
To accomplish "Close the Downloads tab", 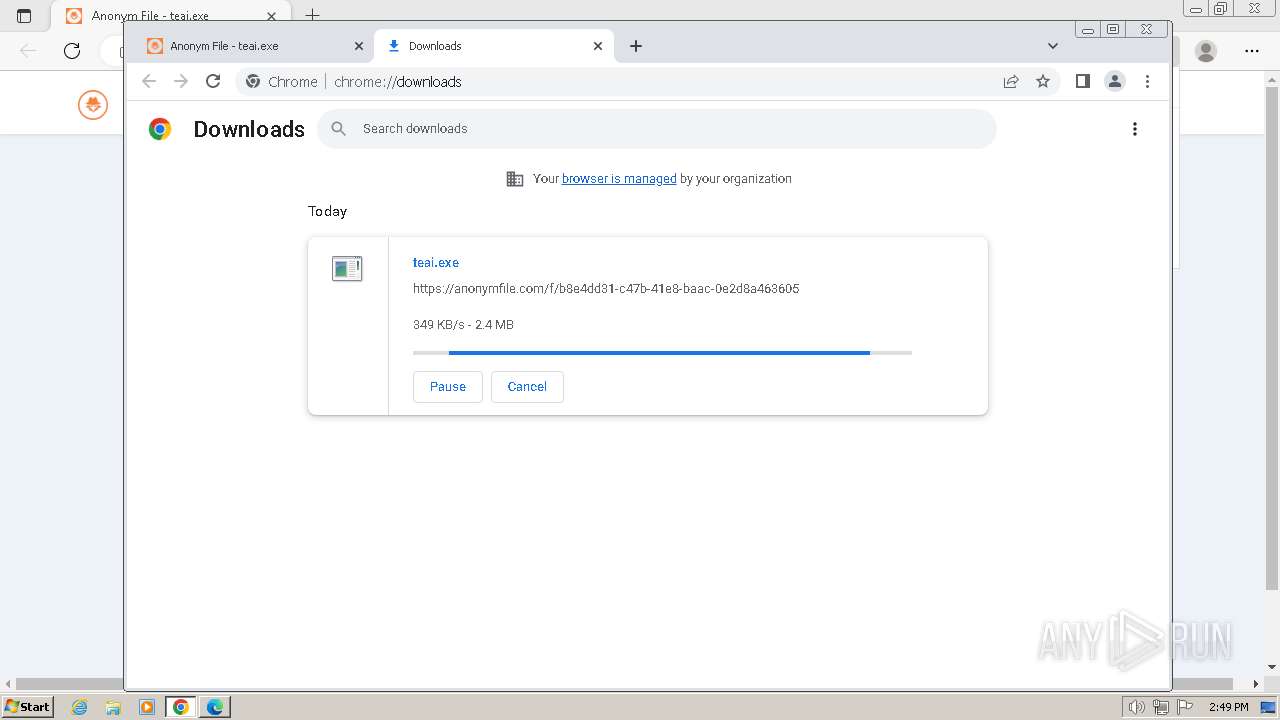I will click(x=598, y=46).
